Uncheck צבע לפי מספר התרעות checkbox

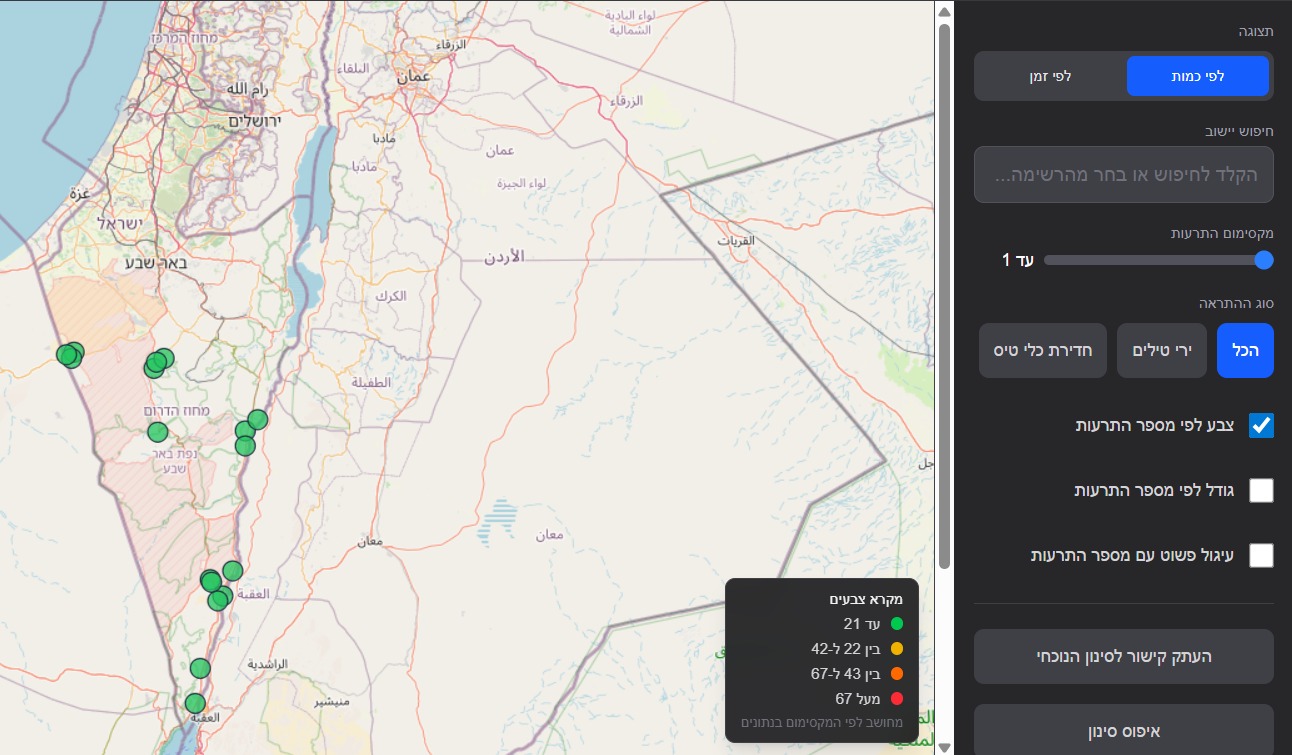click(1261, 425)
